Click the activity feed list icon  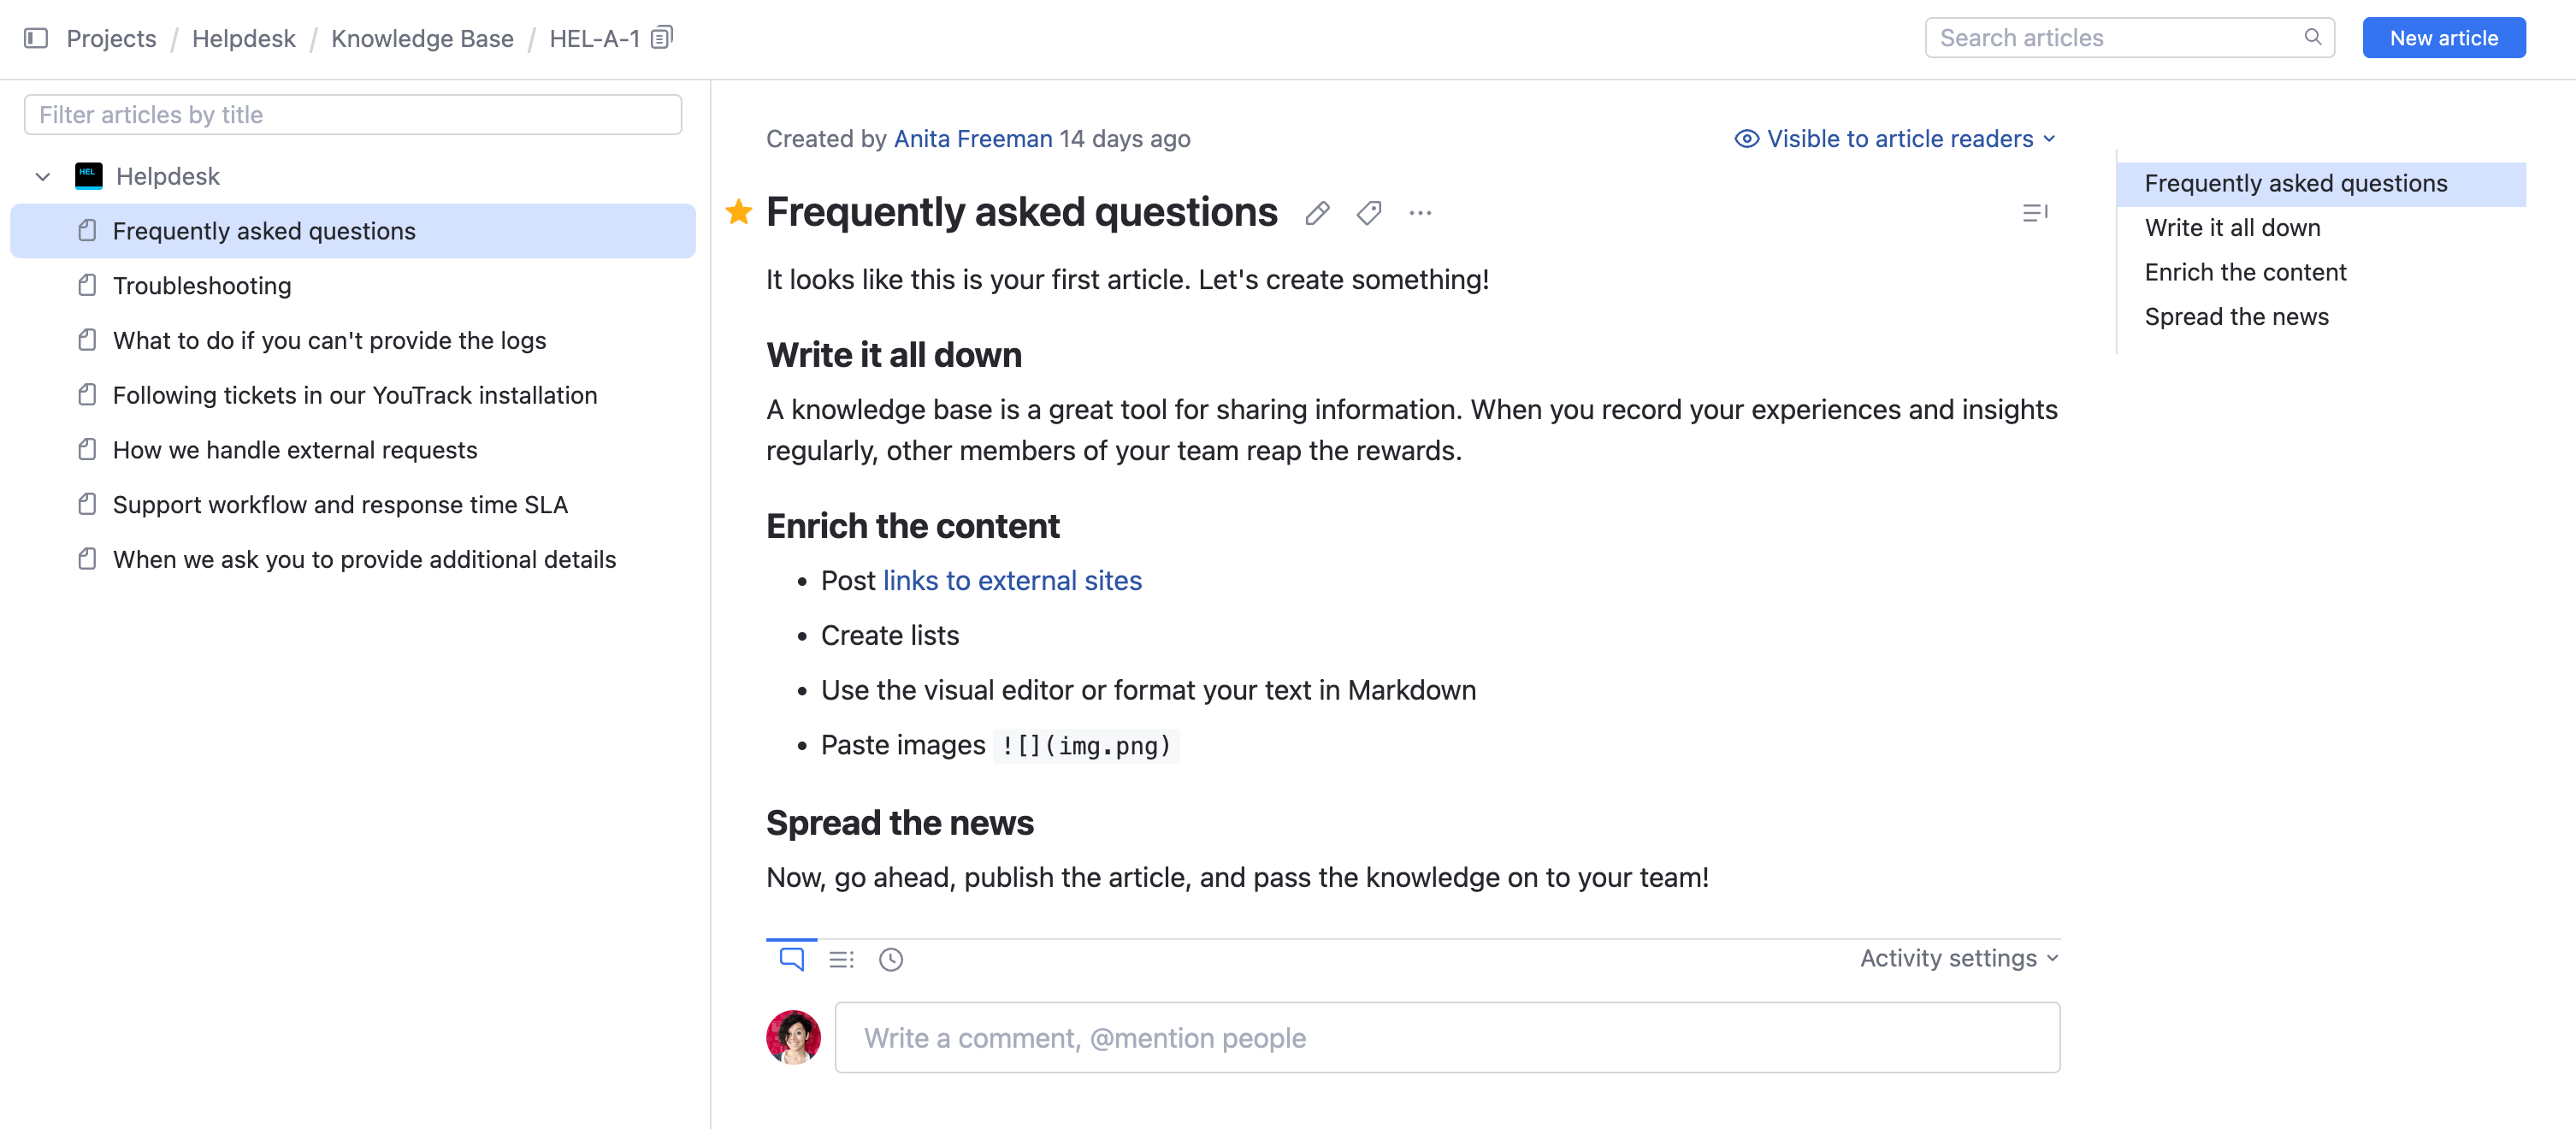tap(841, 959)
